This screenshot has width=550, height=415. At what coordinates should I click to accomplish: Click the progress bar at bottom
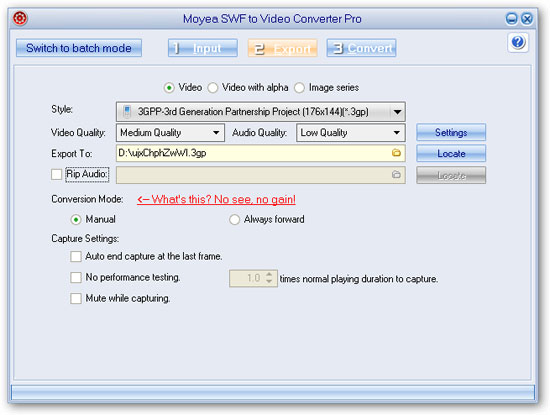(273, 393)
